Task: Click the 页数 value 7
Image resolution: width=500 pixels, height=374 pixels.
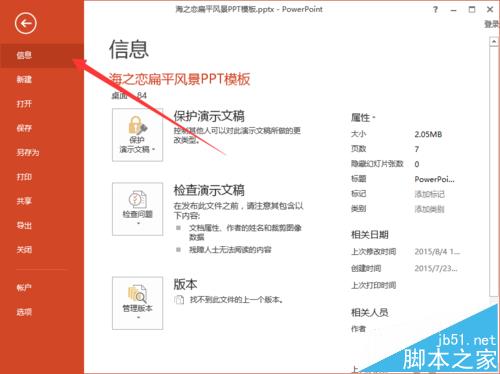Action: (417, 149)
